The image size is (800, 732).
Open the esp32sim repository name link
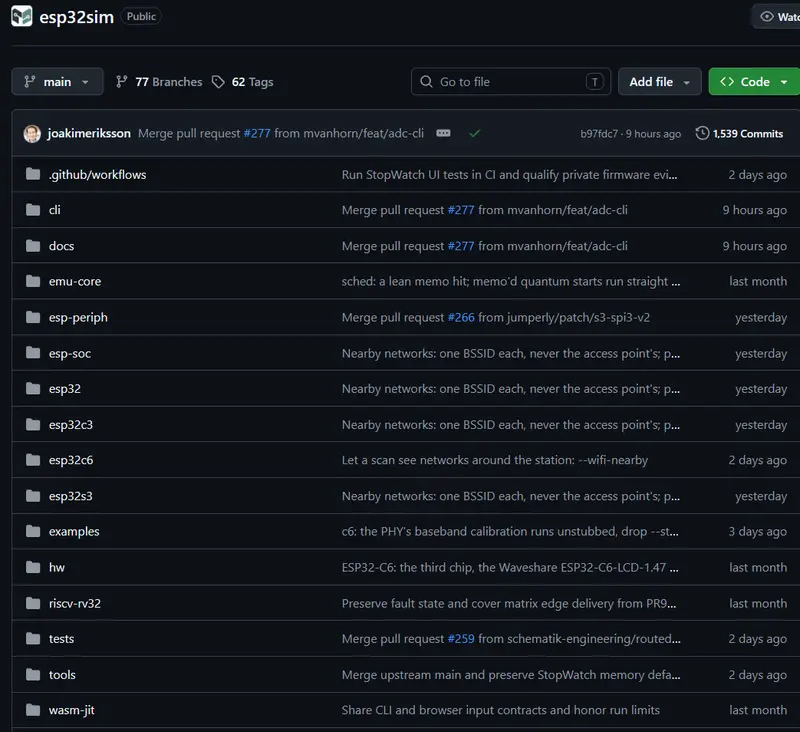click(77, 17)
